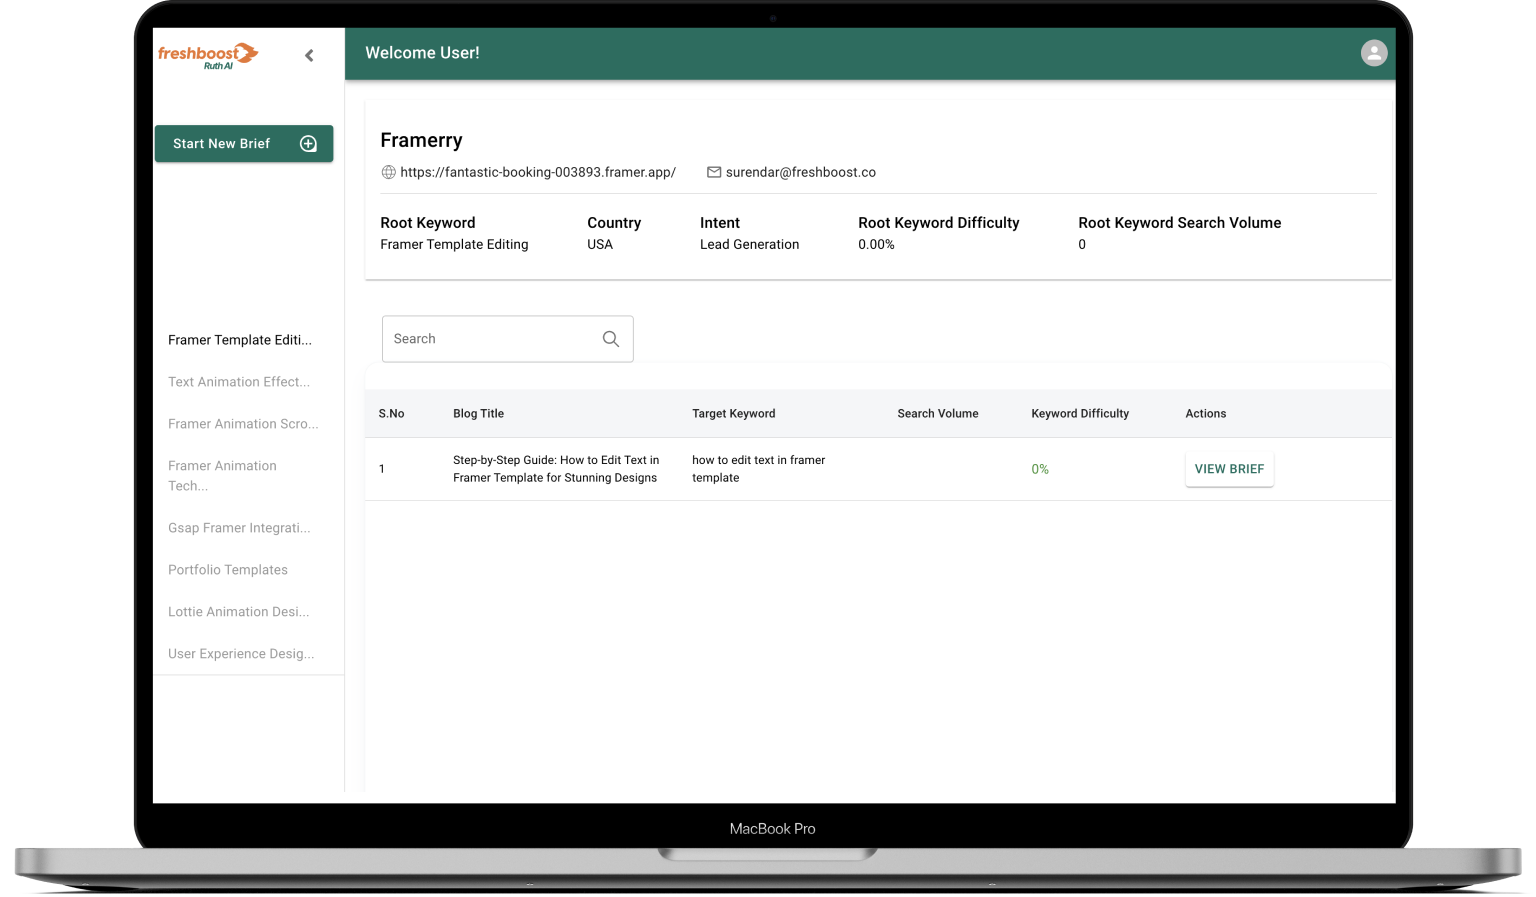Start a new brief
Image resolution: width=1536 pixels, height=897 pixels.
pos(244,144)
